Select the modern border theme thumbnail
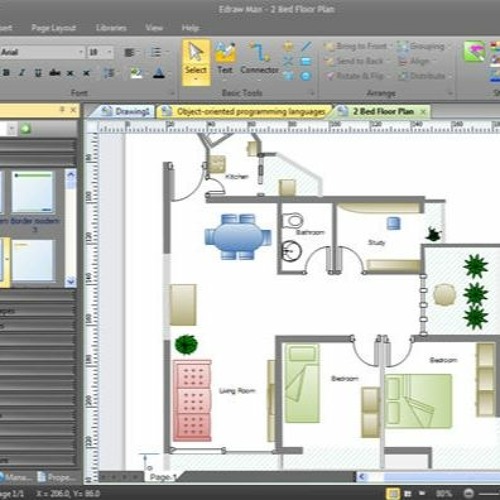 [33, 192]
